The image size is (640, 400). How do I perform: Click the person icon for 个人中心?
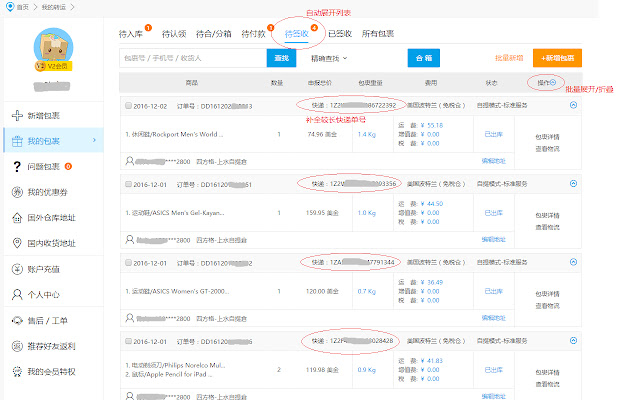17,295
